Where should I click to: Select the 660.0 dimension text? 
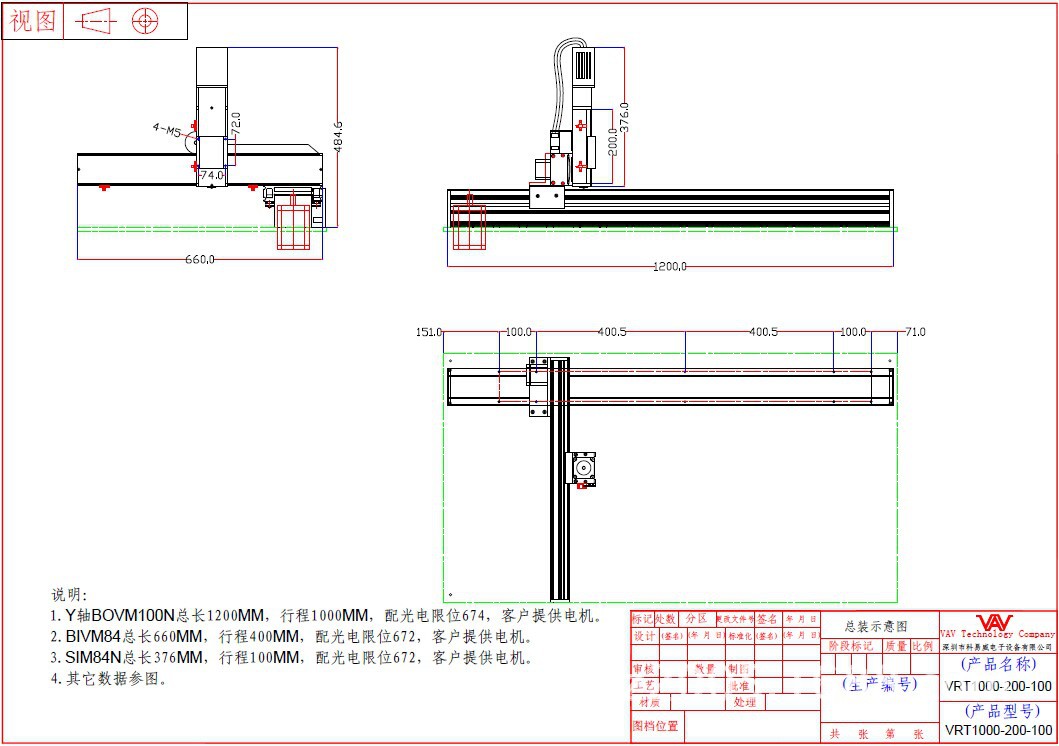tap(200, 260)
